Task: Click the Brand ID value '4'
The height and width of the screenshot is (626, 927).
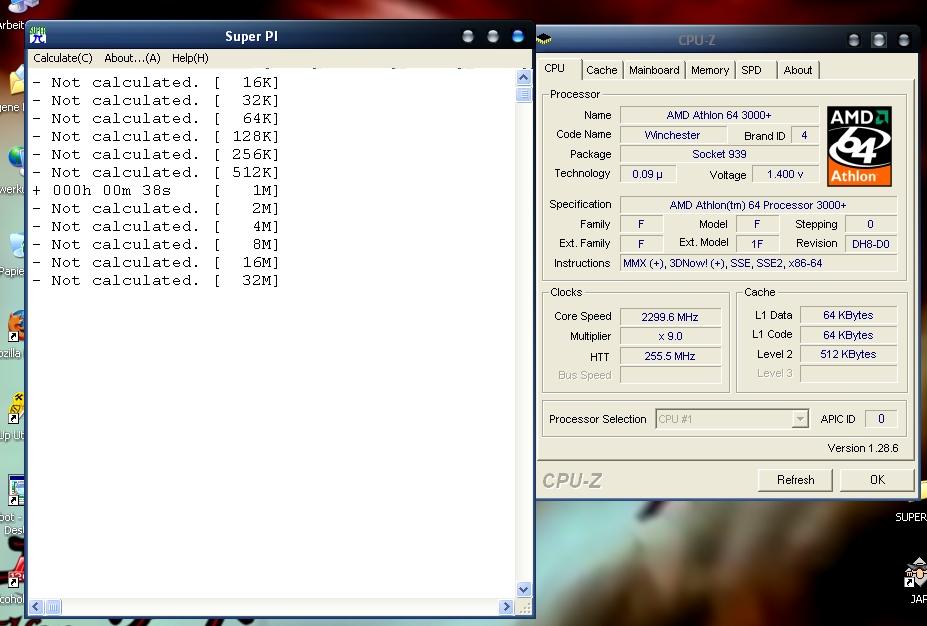Action: click(x=804, y=135)
